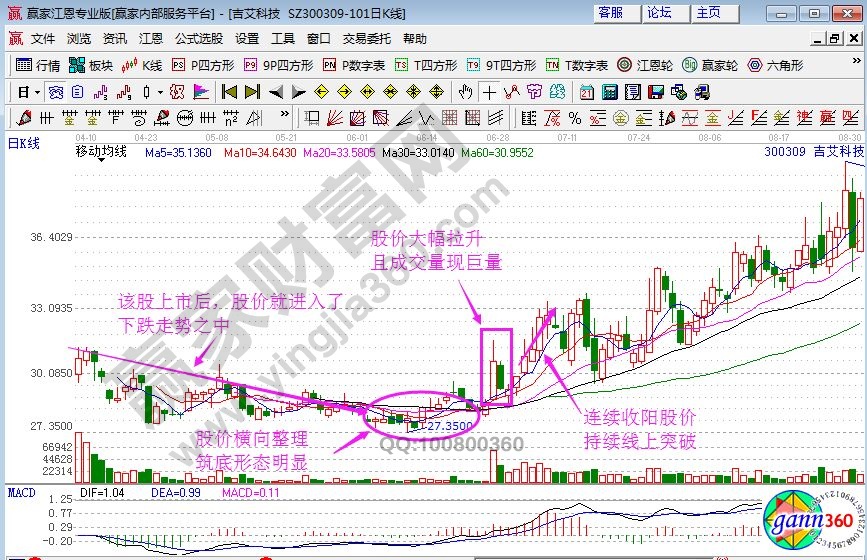Open the 板块 sector panel

(x=91, y=65)
